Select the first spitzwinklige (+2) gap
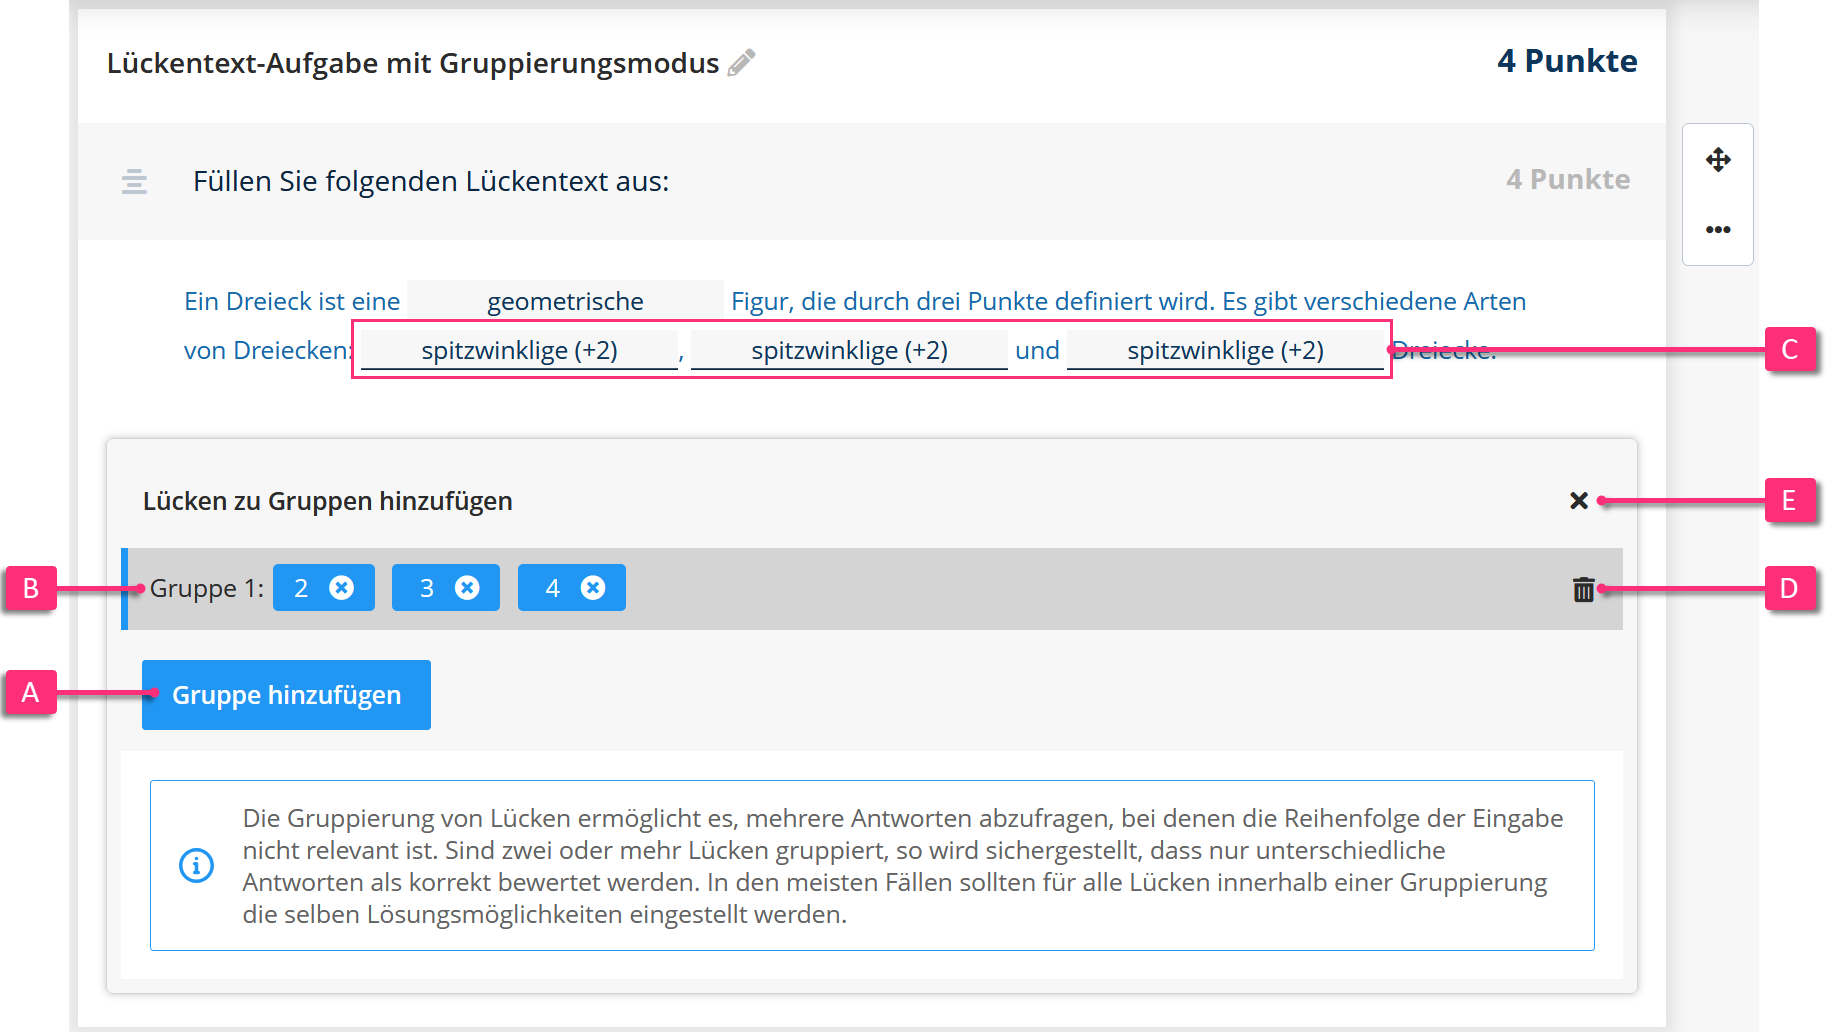 point(519,350)
